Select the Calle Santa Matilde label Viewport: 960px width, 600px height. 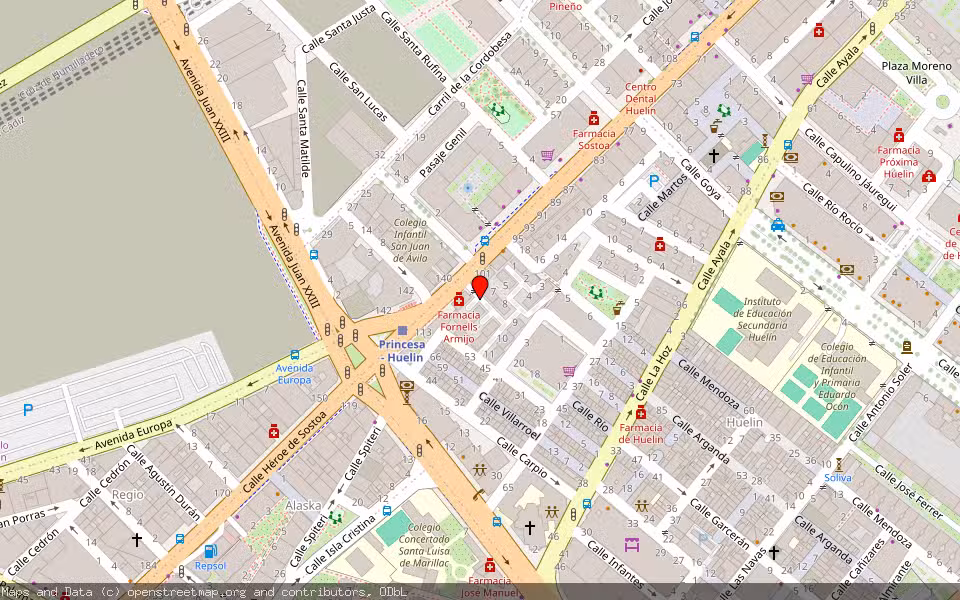(302, 129)
